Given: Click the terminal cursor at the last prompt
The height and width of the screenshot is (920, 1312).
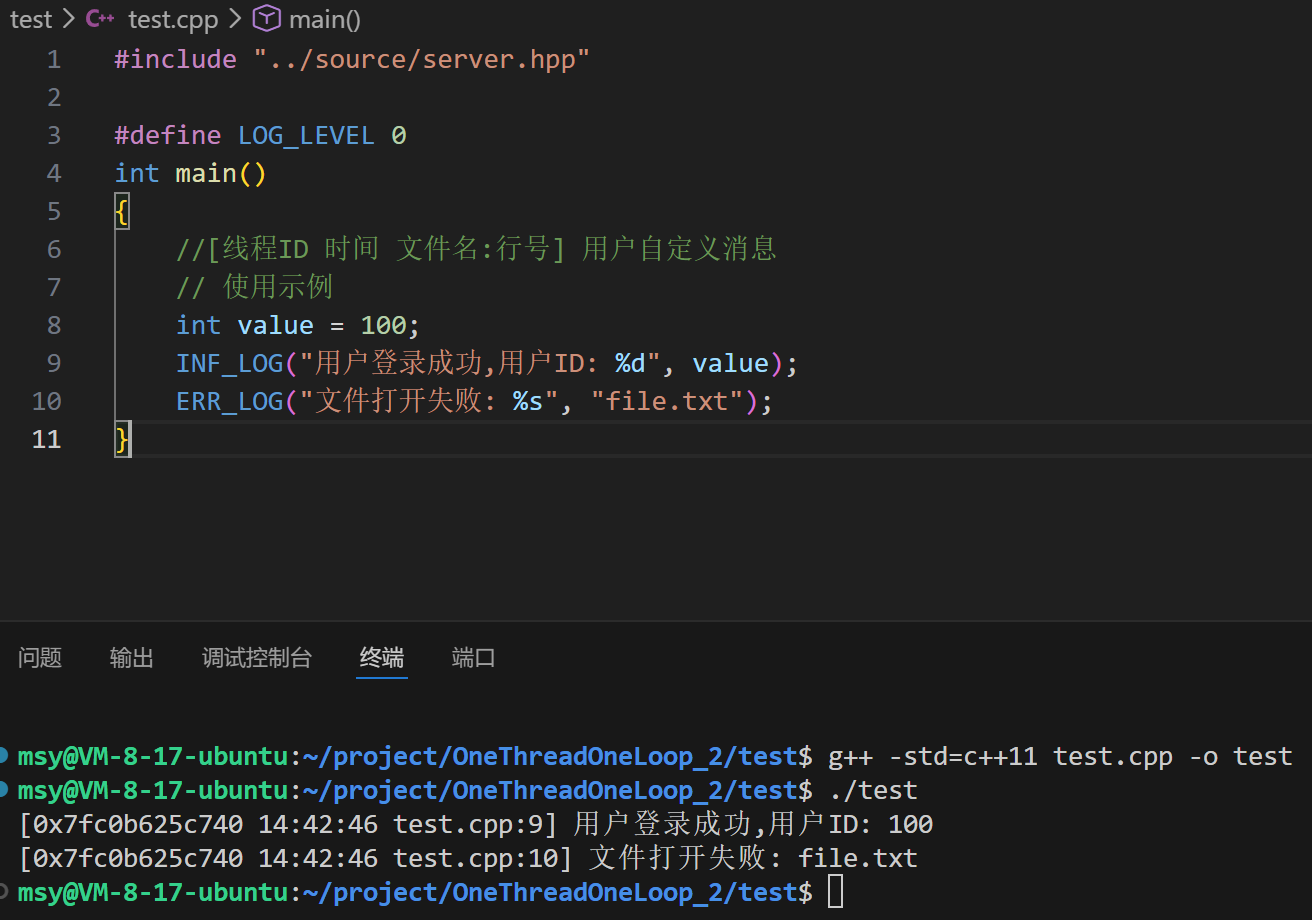Looking at the screenshot, I should (835, 892).
